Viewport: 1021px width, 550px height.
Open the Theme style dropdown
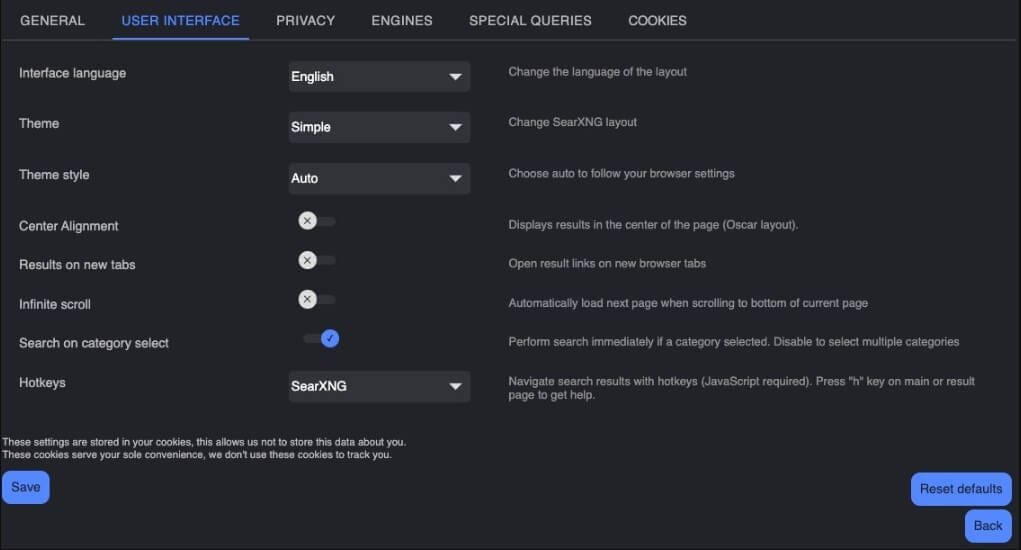(x=378, y=178)
